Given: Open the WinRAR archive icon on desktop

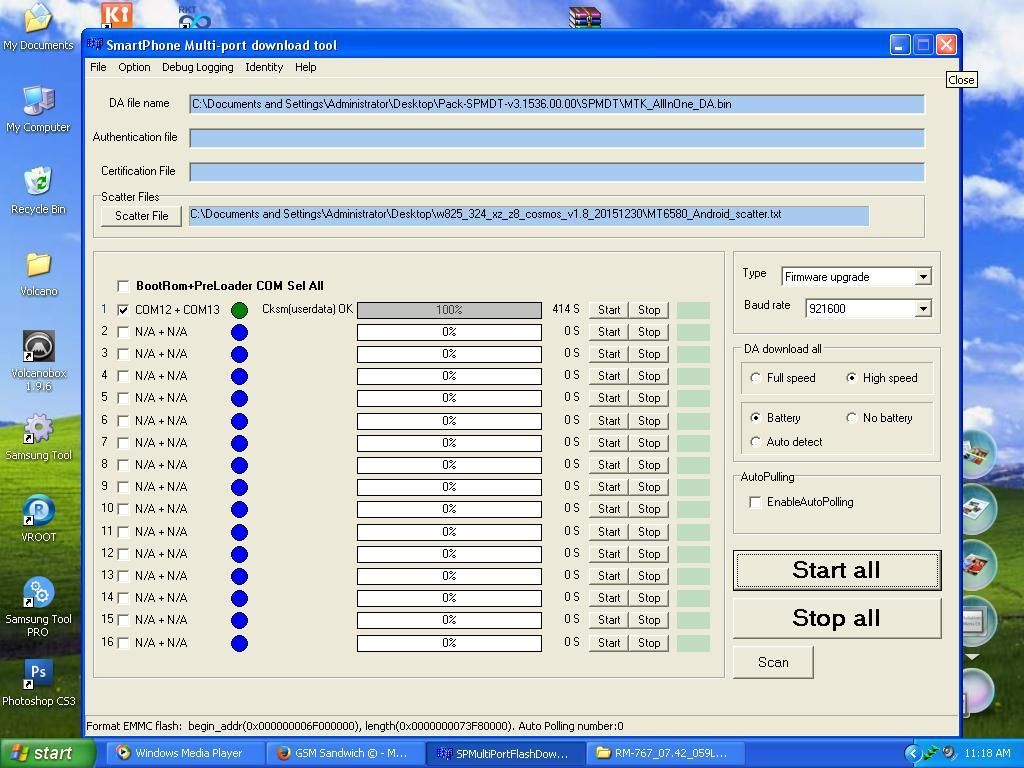Looking at the screenshot, I should [584, 17].
